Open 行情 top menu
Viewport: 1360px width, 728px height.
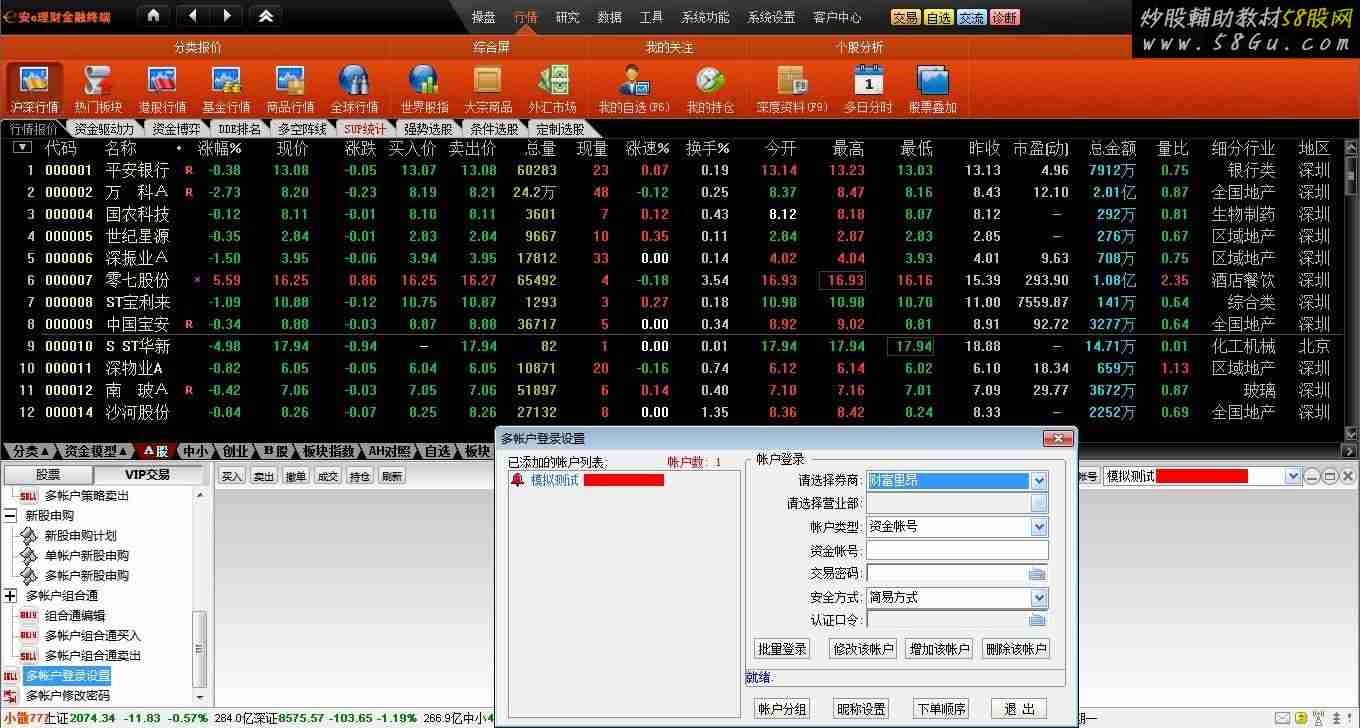click(x=526, y=17)
